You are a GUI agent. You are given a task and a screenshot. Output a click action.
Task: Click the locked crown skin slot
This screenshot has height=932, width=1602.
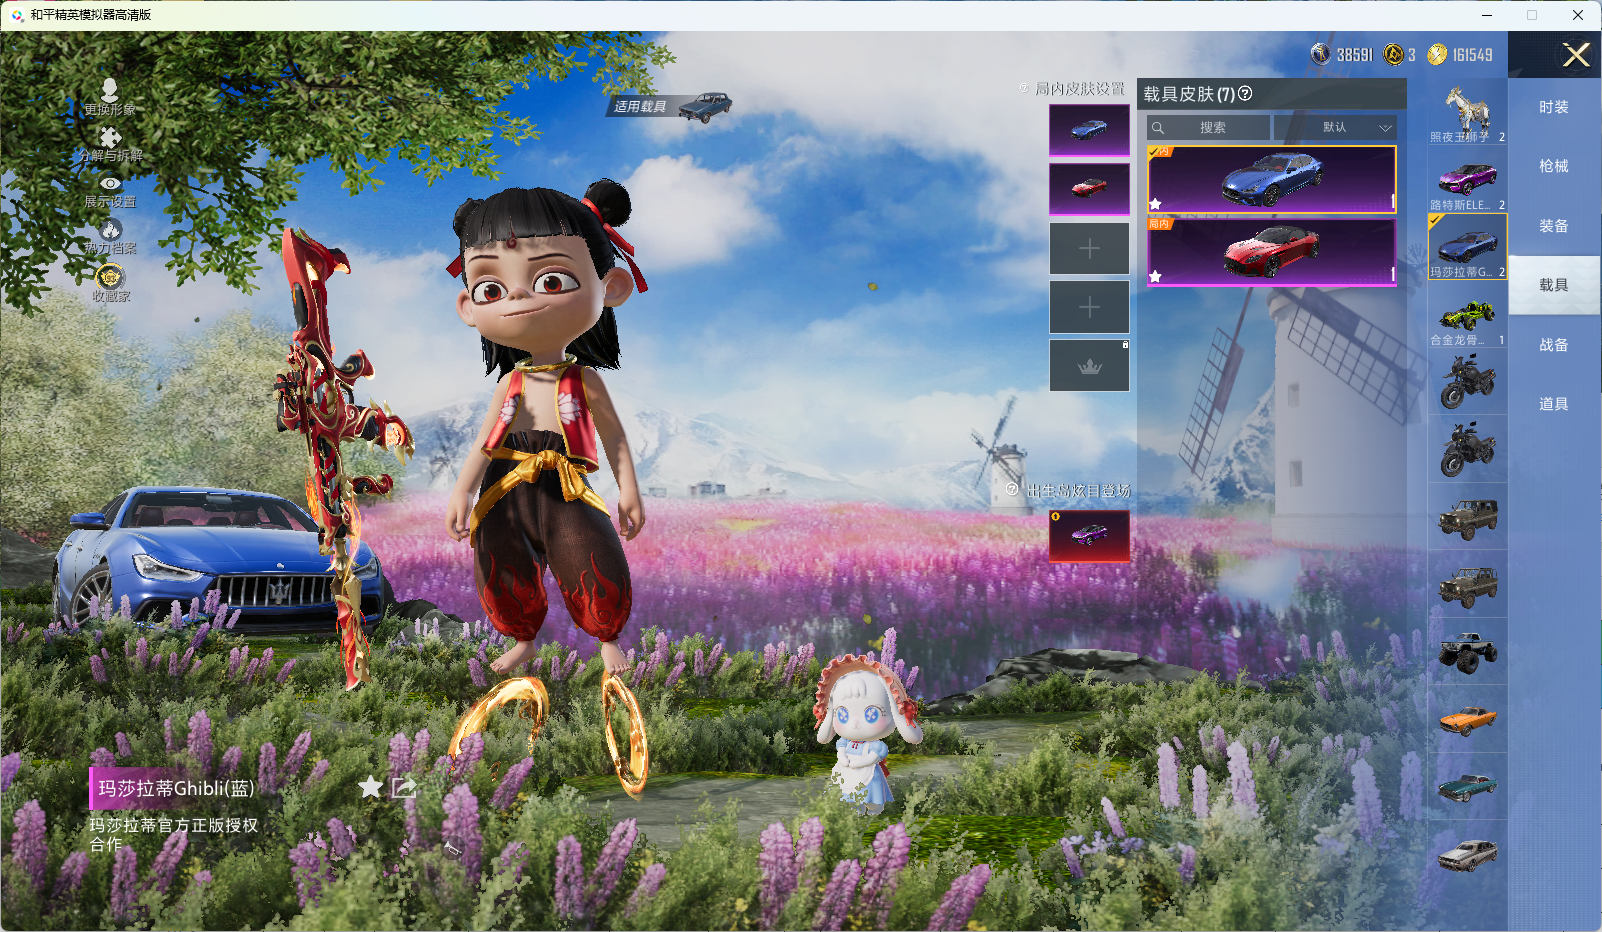tap(1089, 366)
